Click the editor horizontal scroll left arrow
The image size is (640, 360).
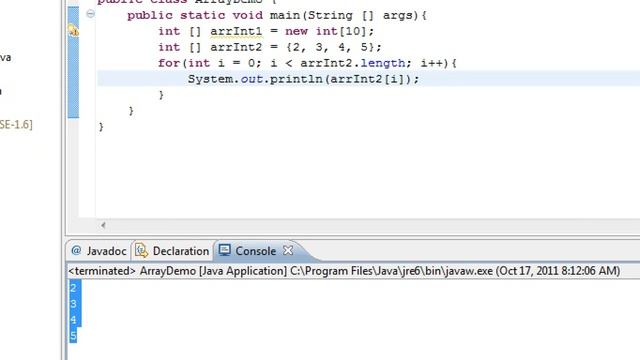(103, 225)
